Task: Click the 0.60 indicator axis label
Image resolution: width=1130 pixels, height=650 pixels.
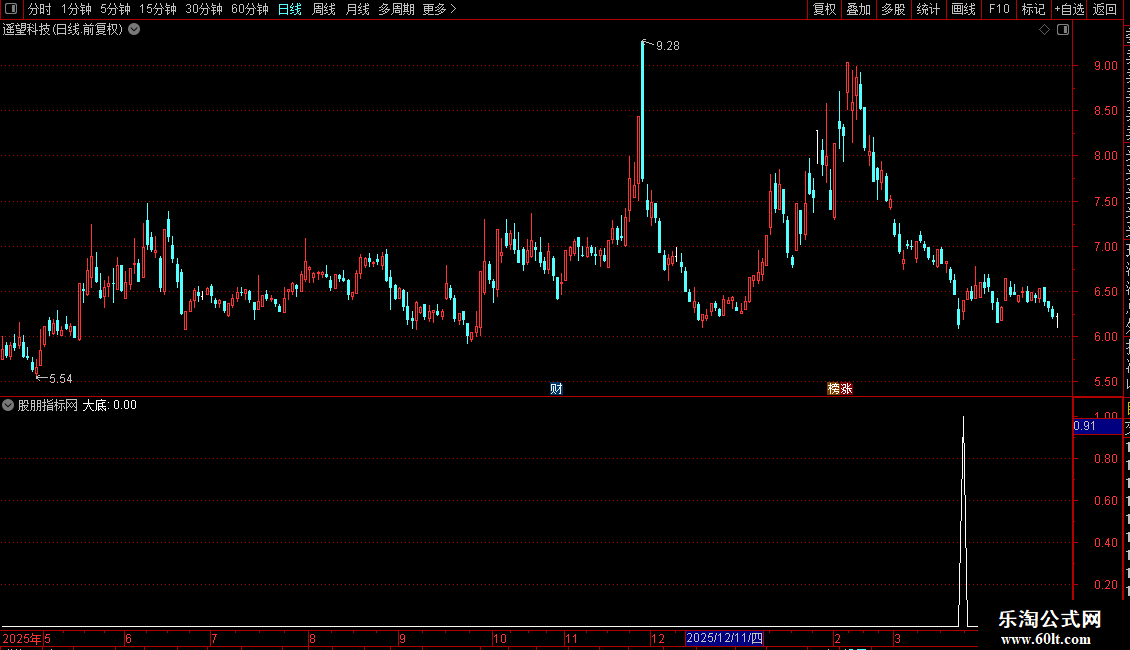Action: tap(1105, 501)
